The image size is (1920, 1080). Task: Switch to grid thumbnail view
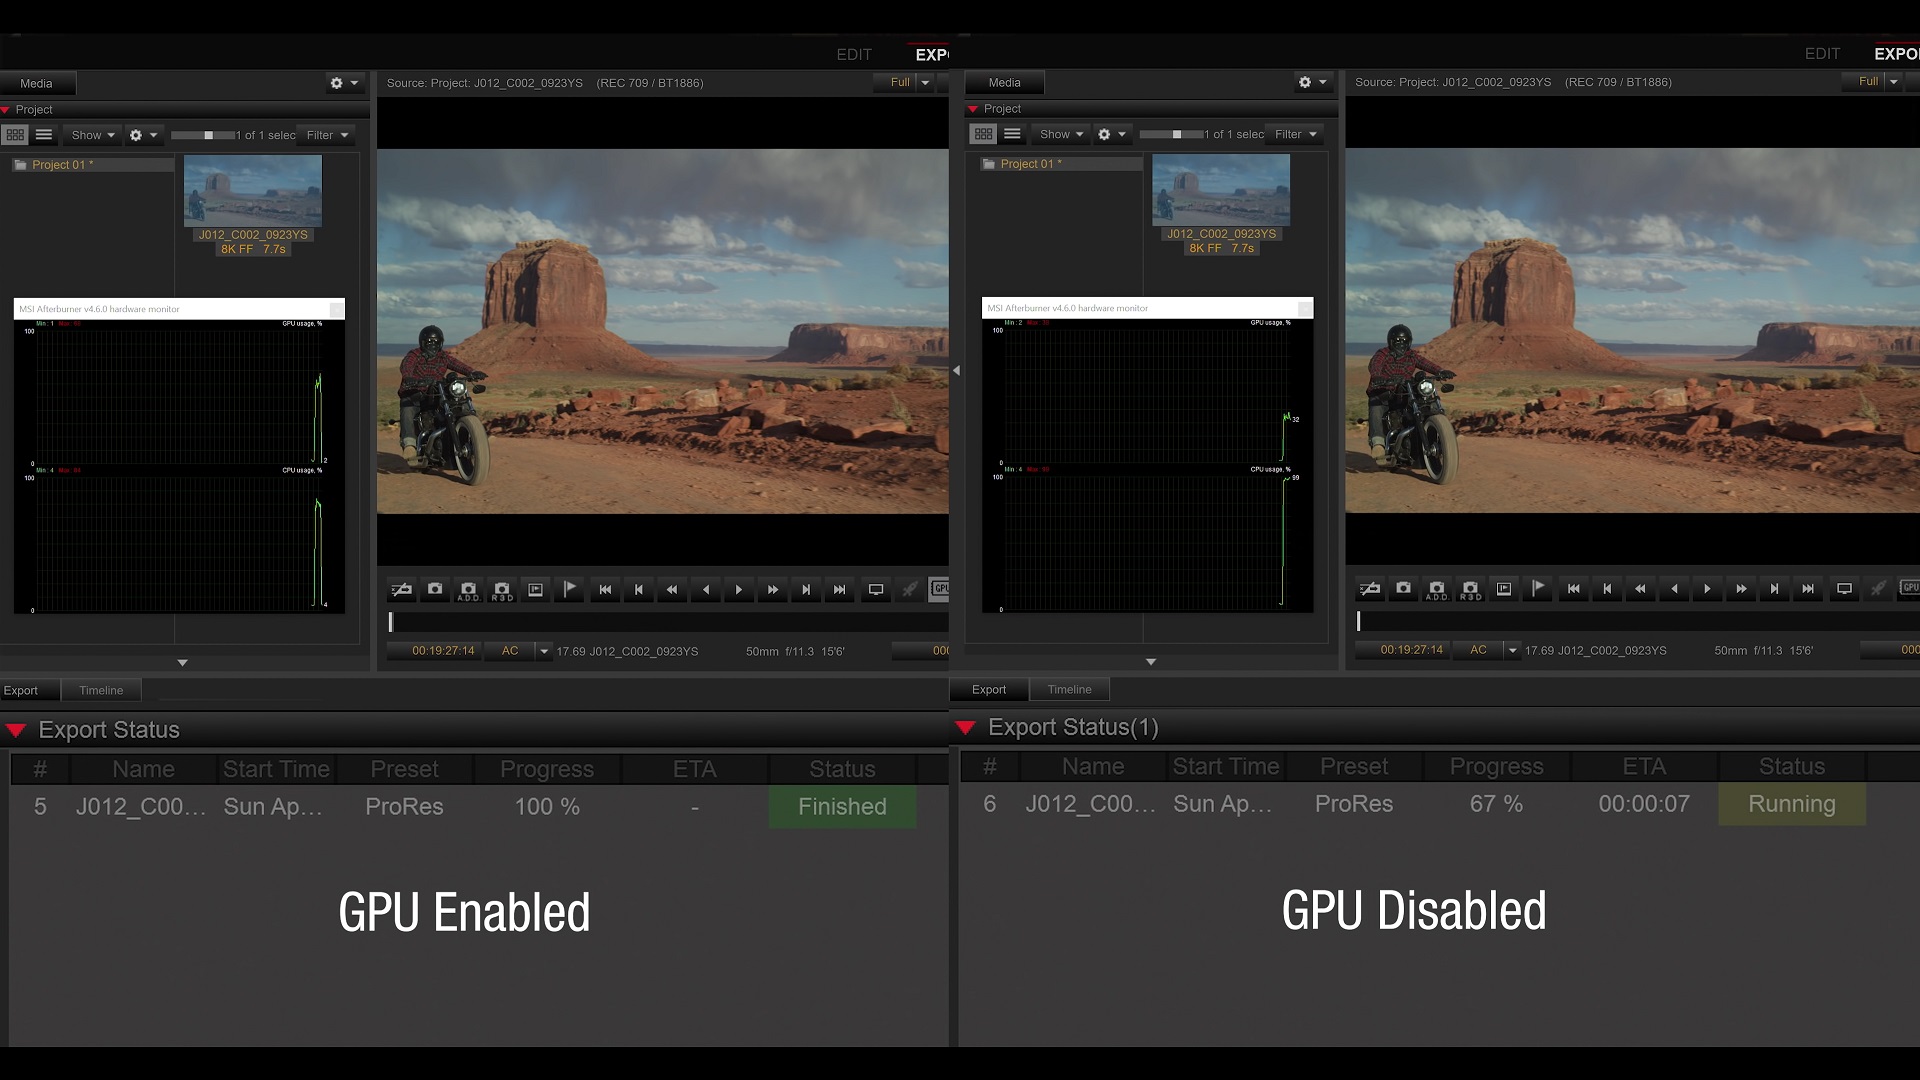tap(15, 134)
